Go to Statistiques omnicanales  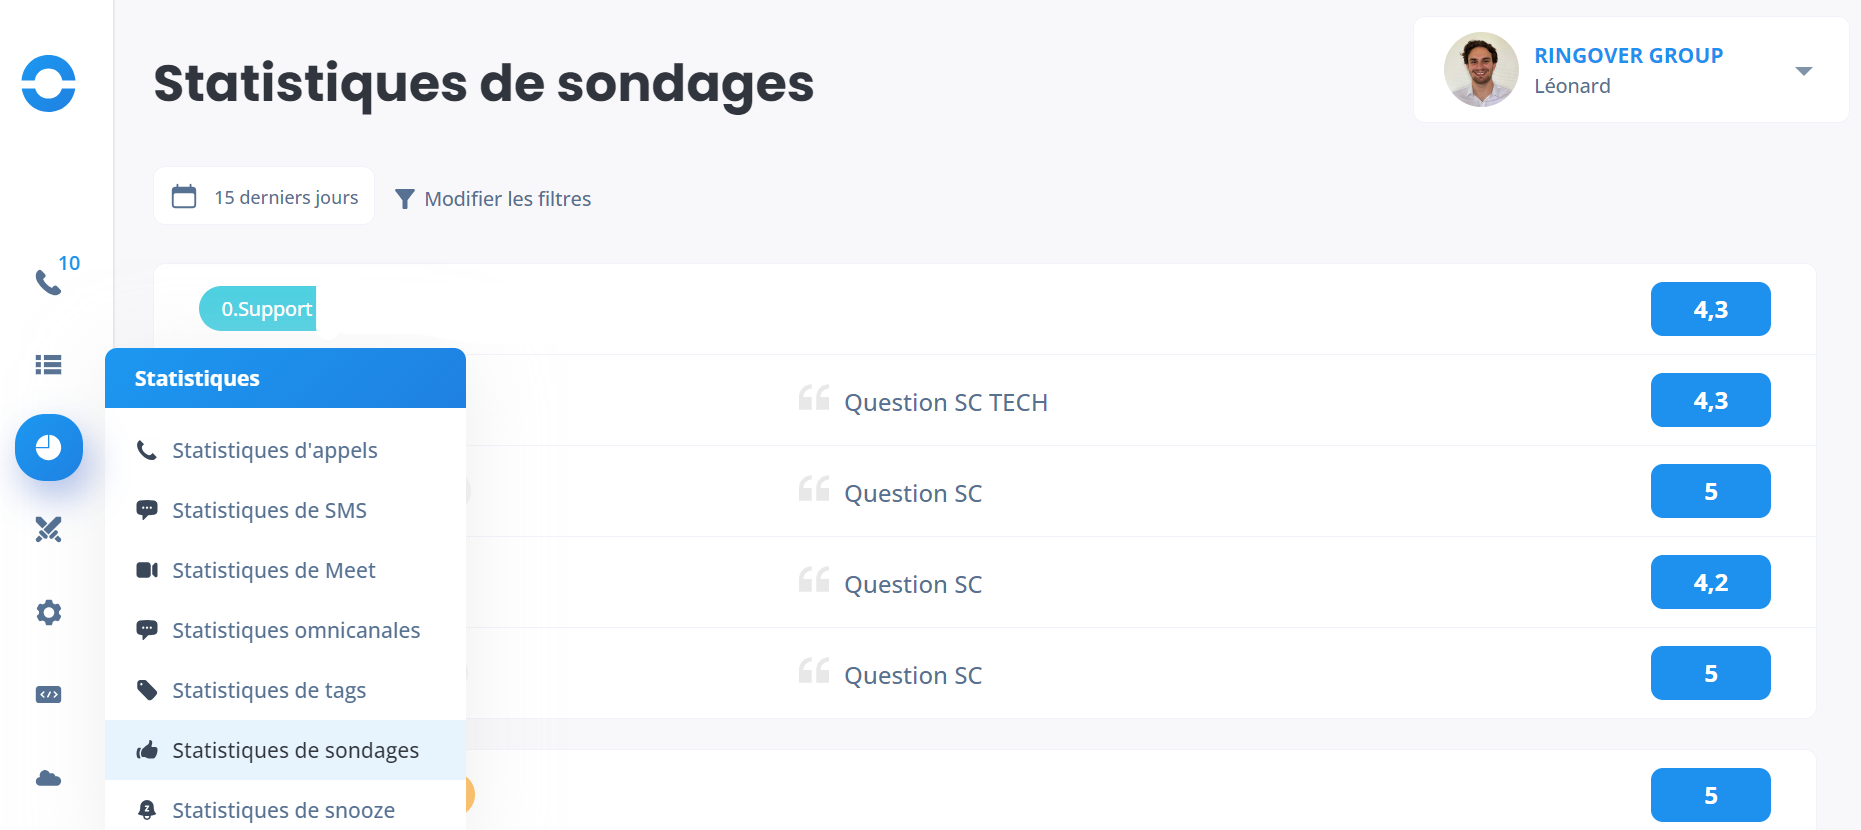pos(285,630)
